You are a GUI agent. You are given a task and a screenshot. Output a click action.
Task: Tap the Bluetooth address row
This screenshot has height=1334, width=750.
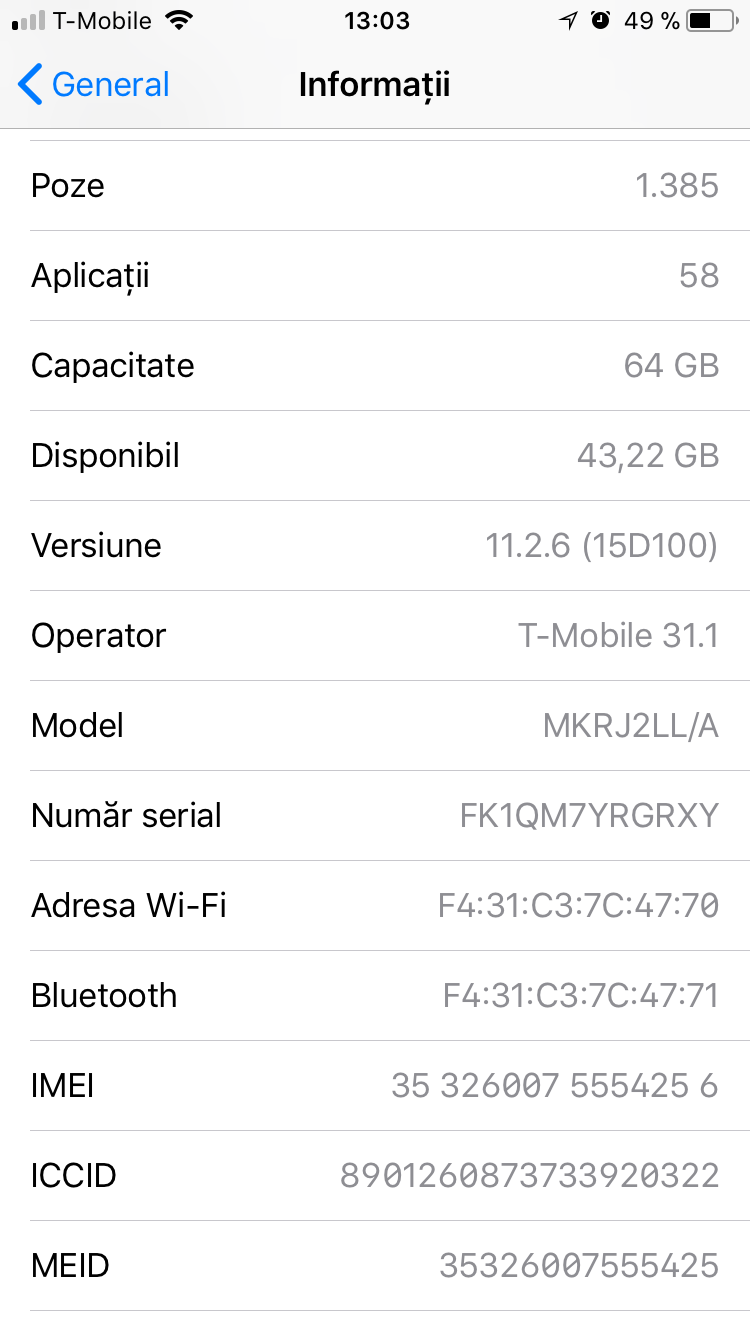pyautogui.click(x=375, y=996)
